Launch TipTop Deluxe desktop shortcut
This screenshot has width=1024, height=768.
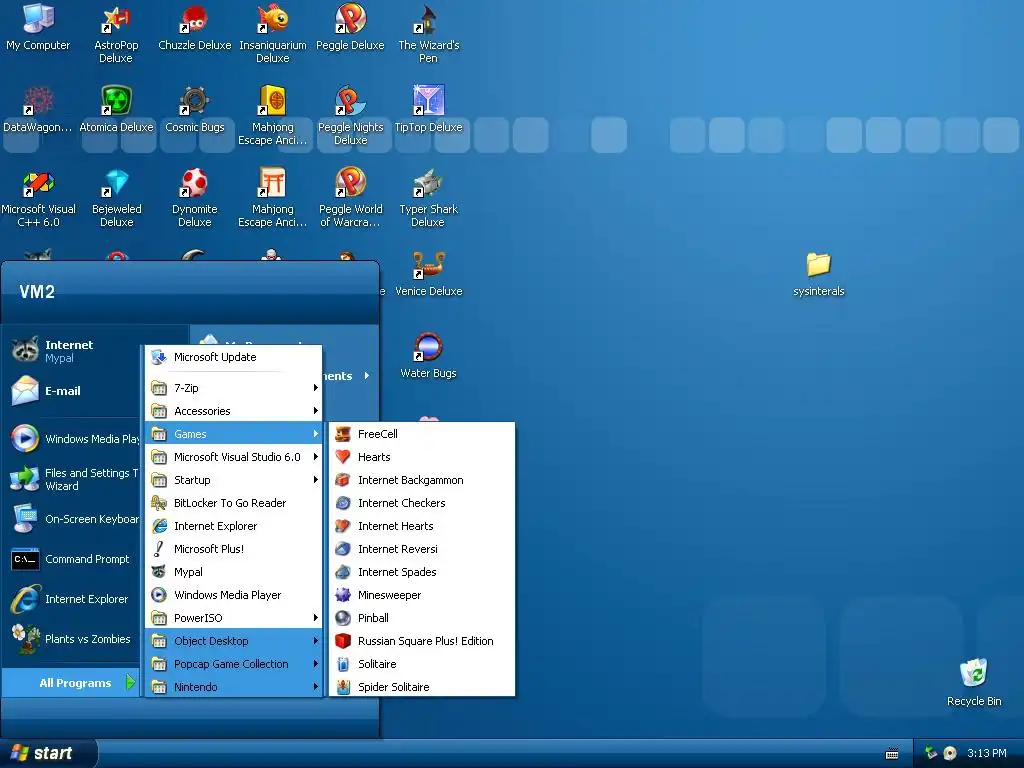click(x=428, y=109)
